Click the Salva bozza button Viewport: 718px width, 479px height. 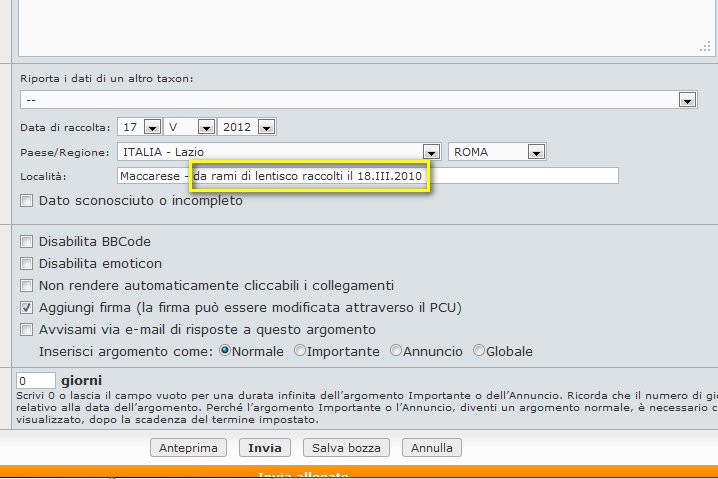(346, 448)
